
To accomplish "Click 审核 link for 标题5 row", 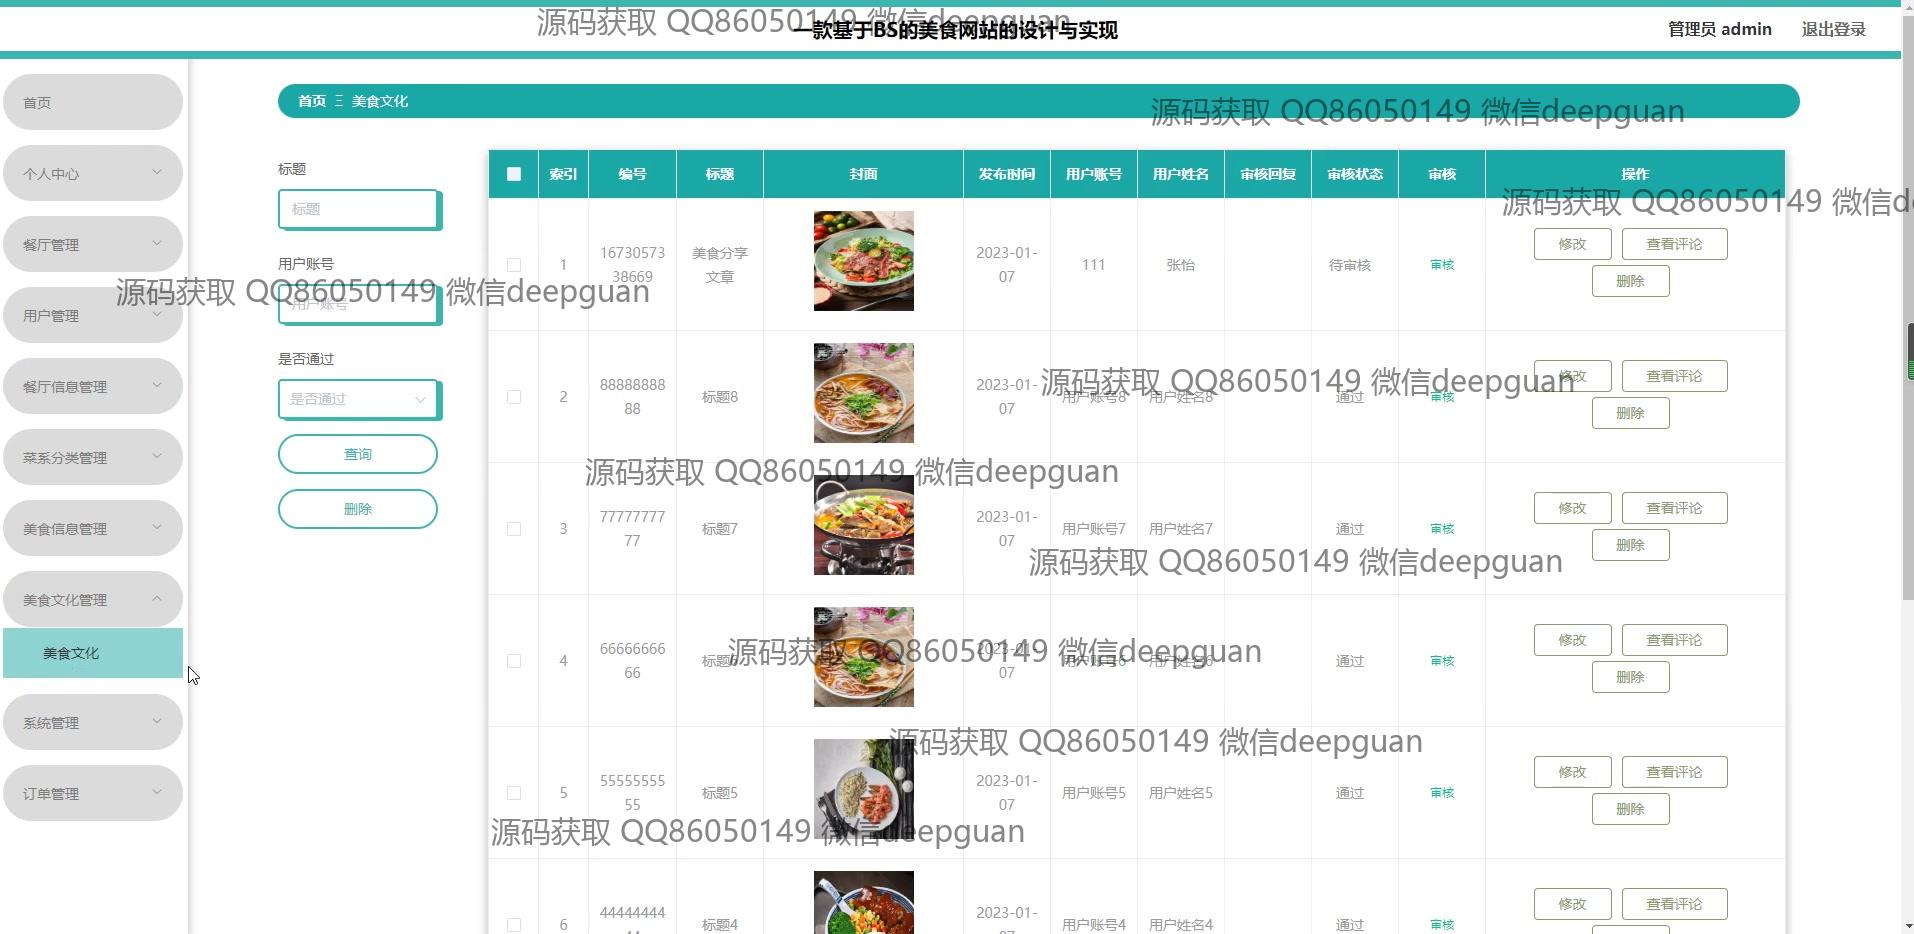I will tap(1442, 793).
